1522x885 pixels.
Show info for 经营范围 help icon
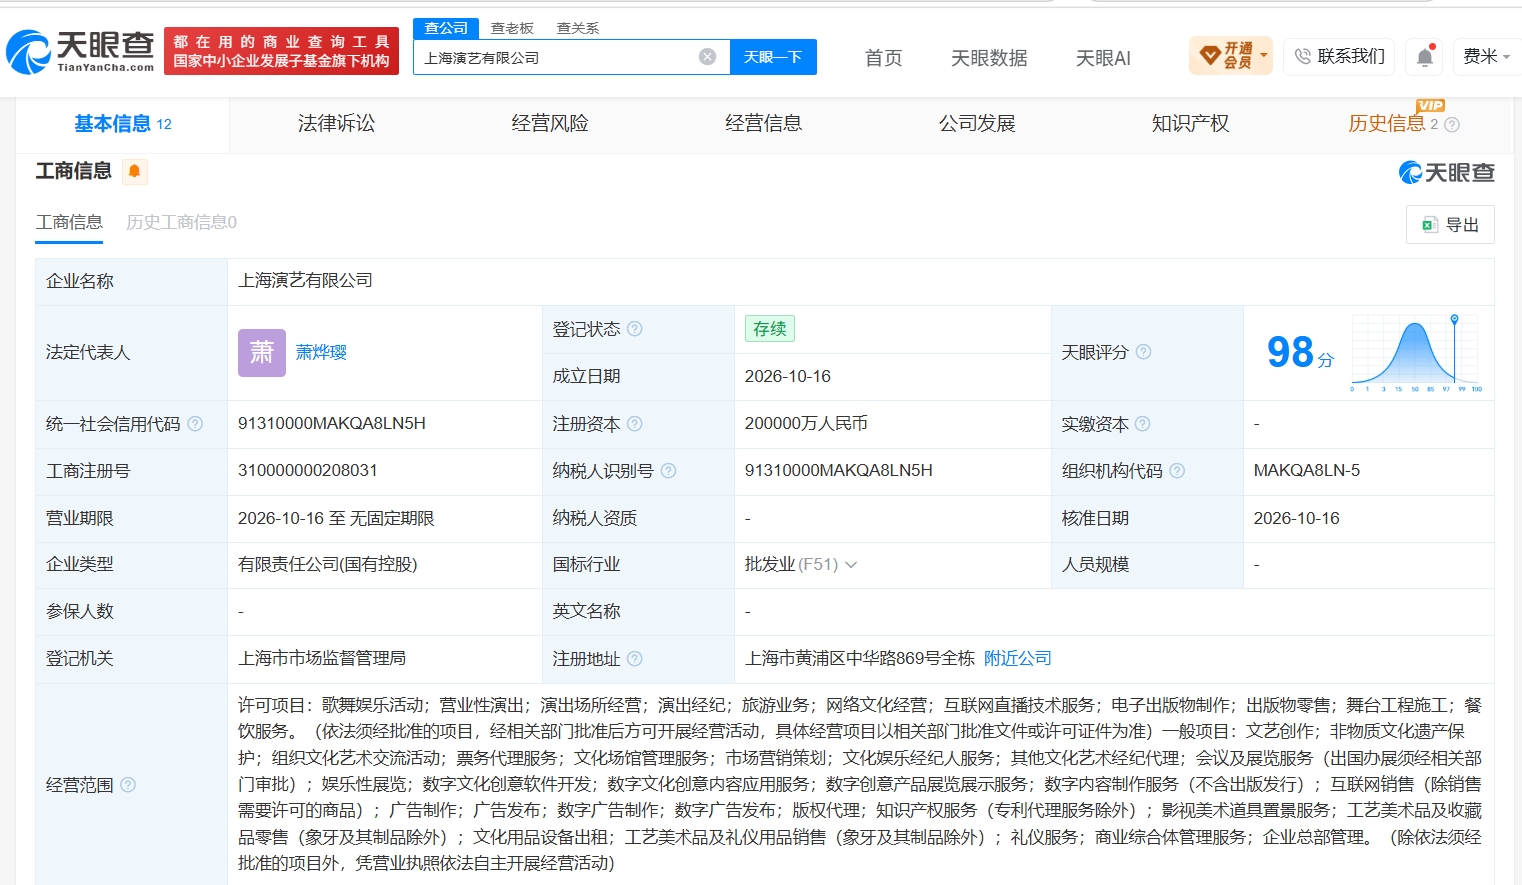point(128,785)
